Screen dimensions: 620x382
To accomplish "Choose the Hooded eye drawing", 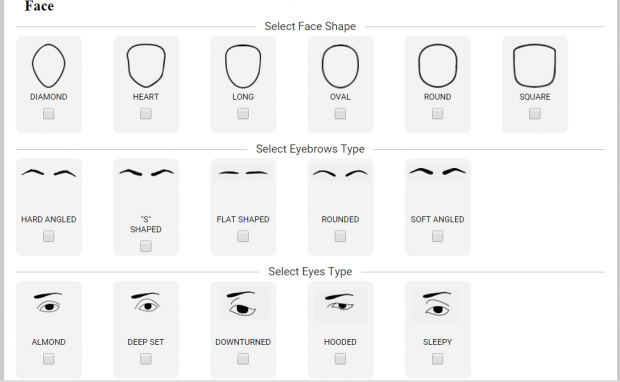I will pos(340,305).
